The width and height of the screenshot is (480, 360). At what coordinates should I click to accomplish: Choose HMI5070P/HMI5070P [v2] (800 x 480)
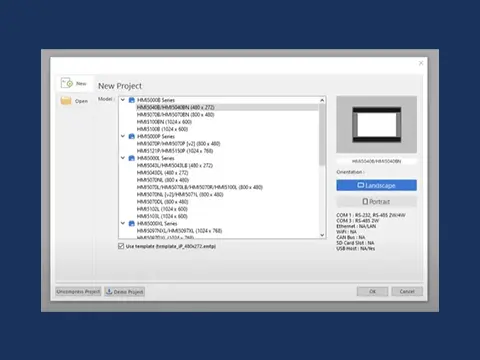click(x=178, y=144)
